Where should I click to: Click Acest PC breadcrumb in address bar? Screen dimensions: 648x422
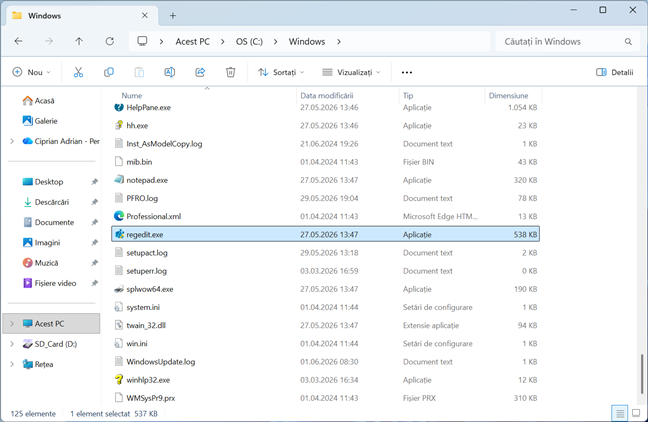pos(193,42)
